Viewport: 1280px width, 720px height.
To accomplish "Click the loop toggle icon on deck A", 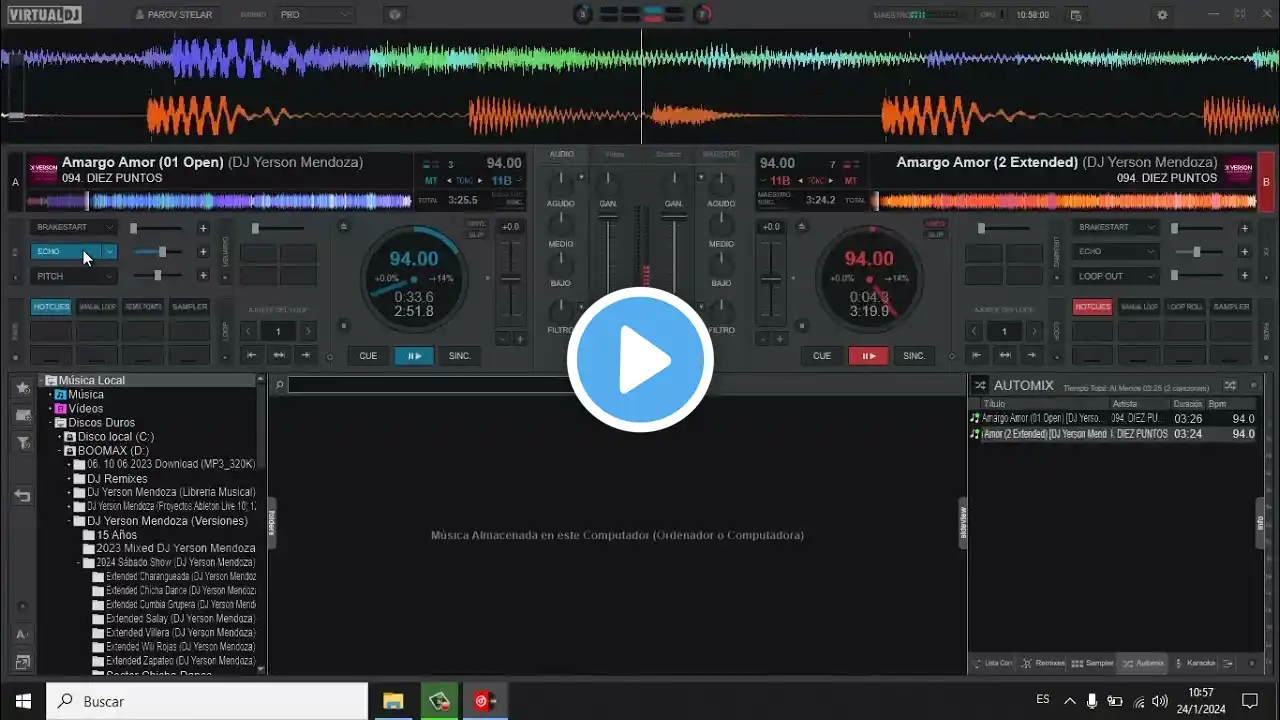I will tap(279, 355).
